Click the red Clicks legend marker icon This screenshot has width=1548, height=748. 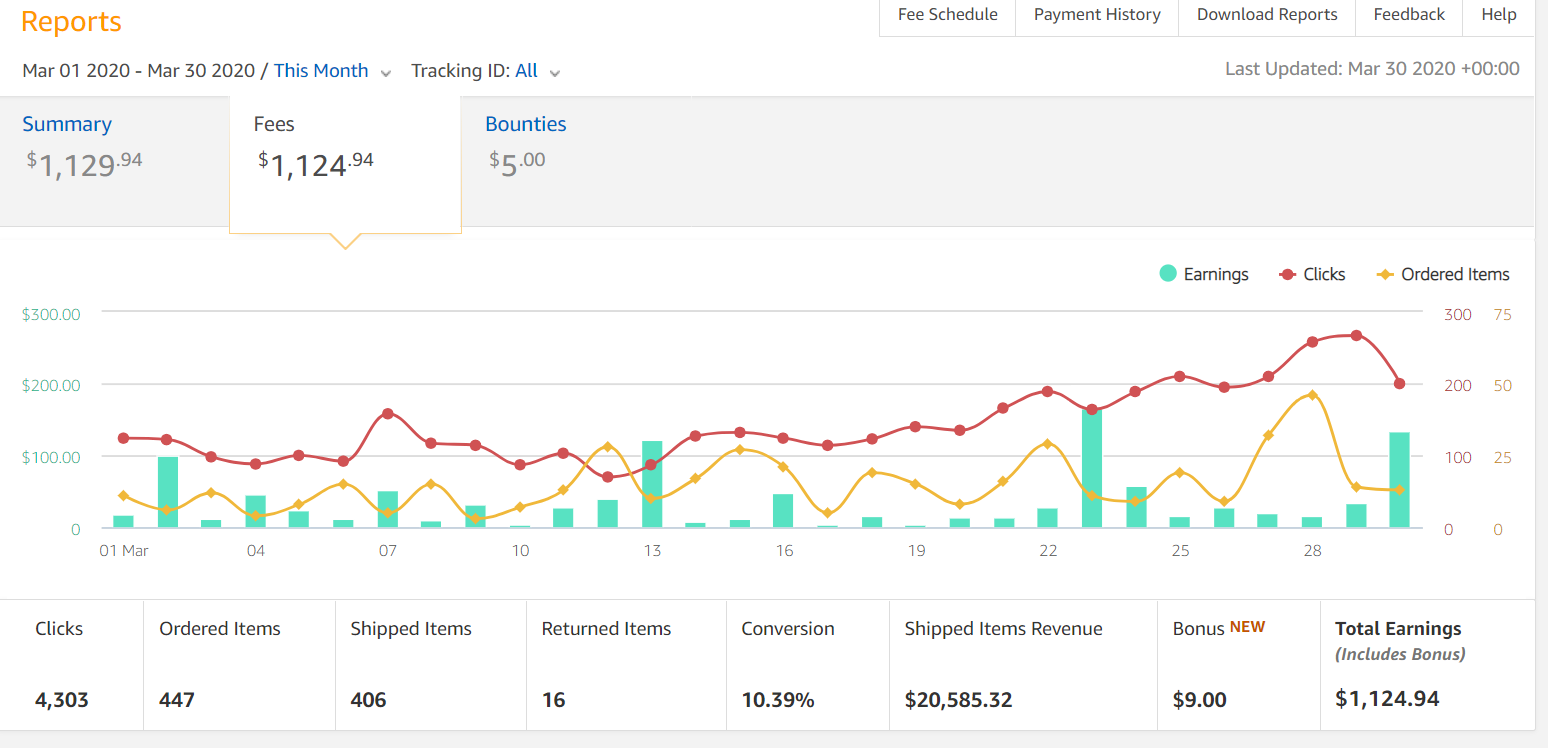coord(1288,274)
